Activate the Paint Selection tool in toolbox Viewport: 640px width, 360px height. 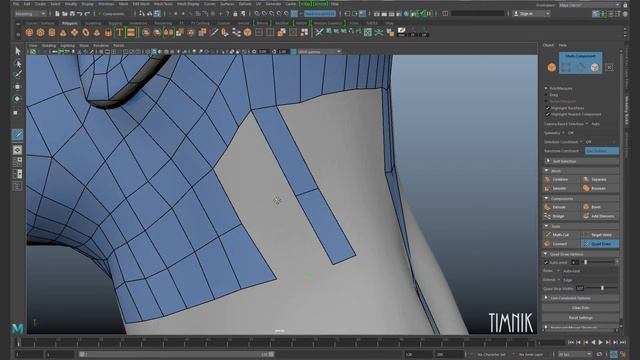(18, 75)
